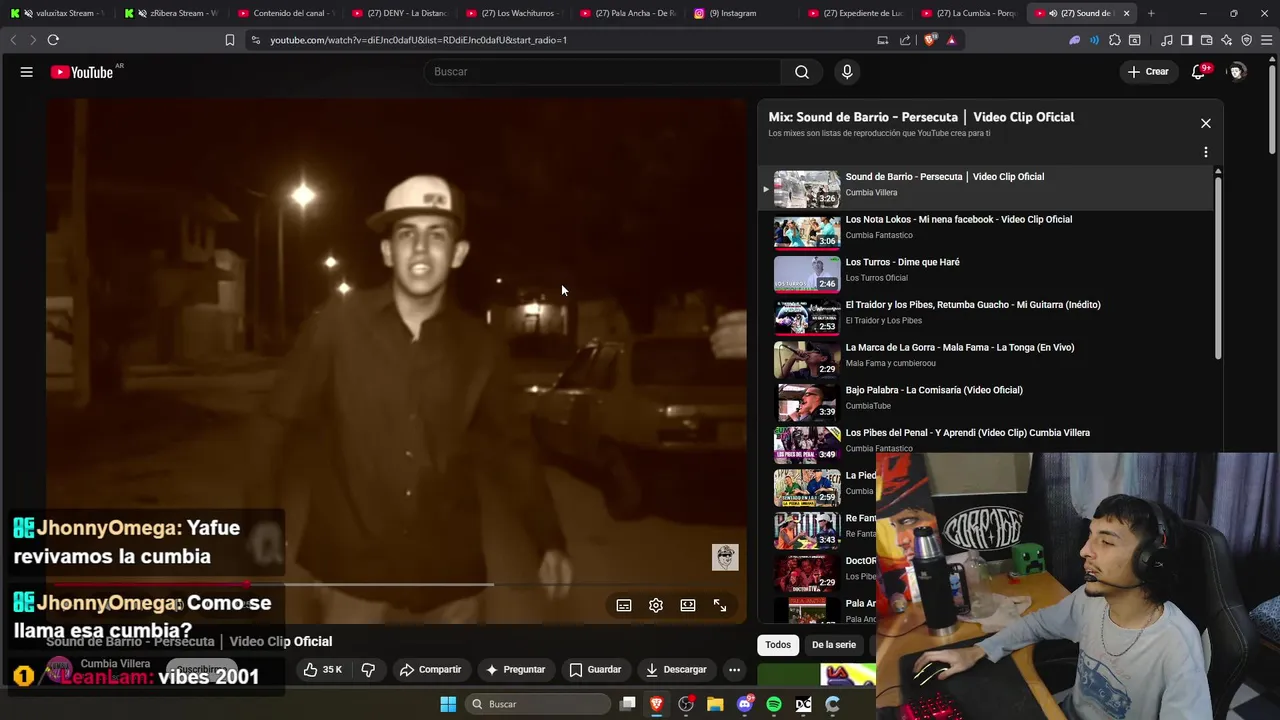This screenshot has height=720, width=1280.
Task: Start voice search with microphone icon
Action: click(x=847, y=72)
